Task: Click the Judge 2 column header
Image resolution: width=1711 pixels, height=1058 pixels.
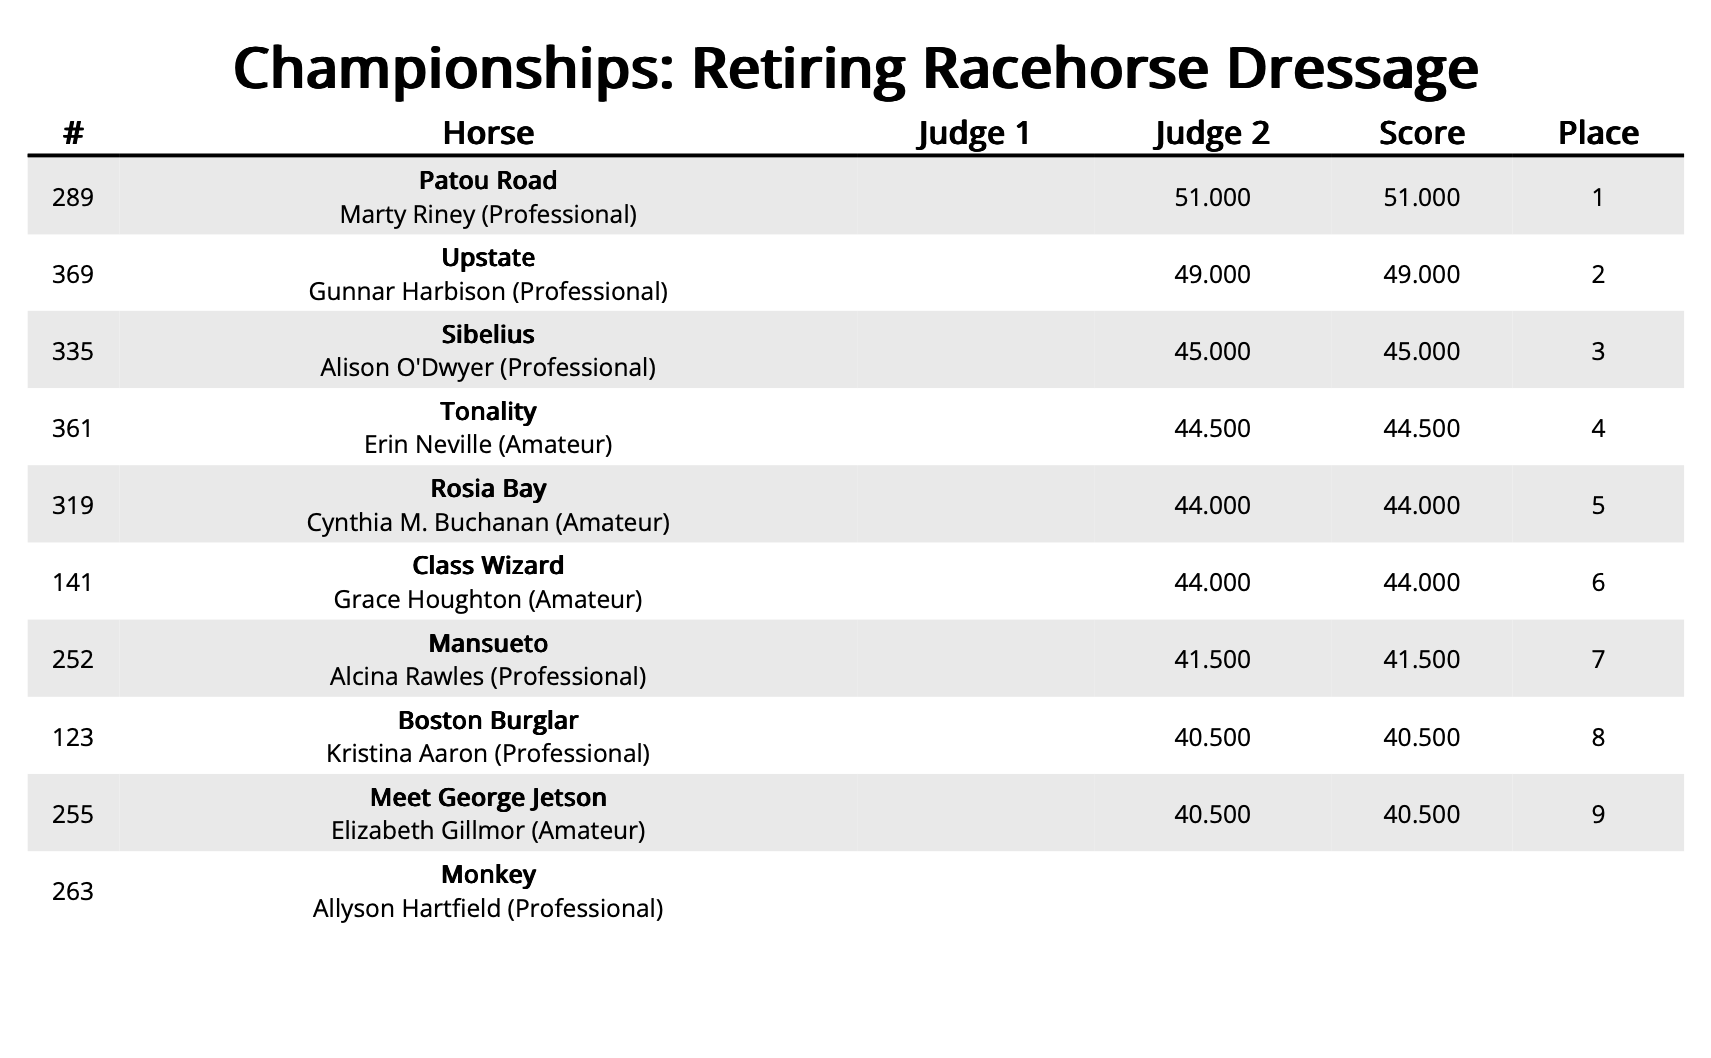Action: tap(1212, 133)
